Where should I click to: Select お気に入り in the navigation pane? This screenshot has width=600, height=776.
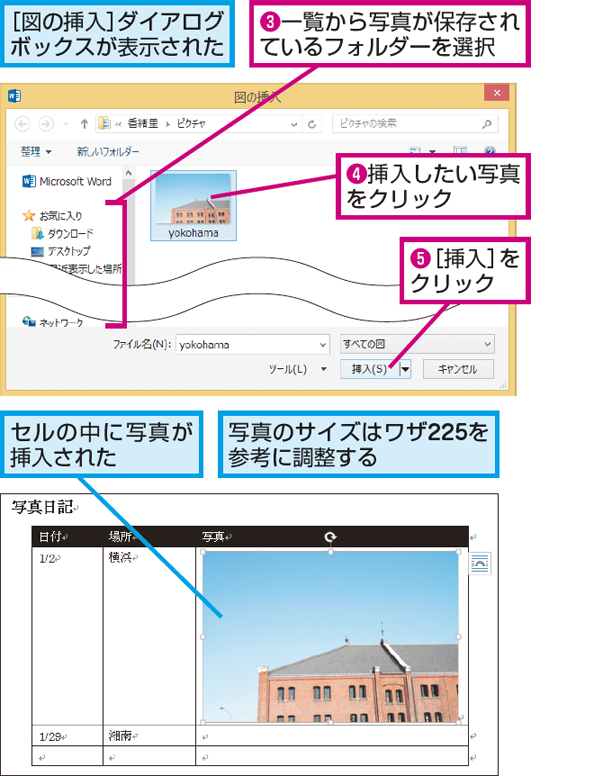coord(52,216)
